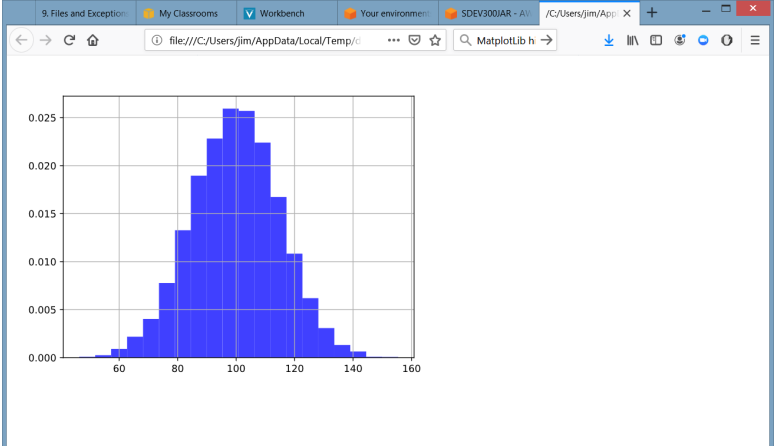Open the Downloads panel
776x446 pixels.
609,40
